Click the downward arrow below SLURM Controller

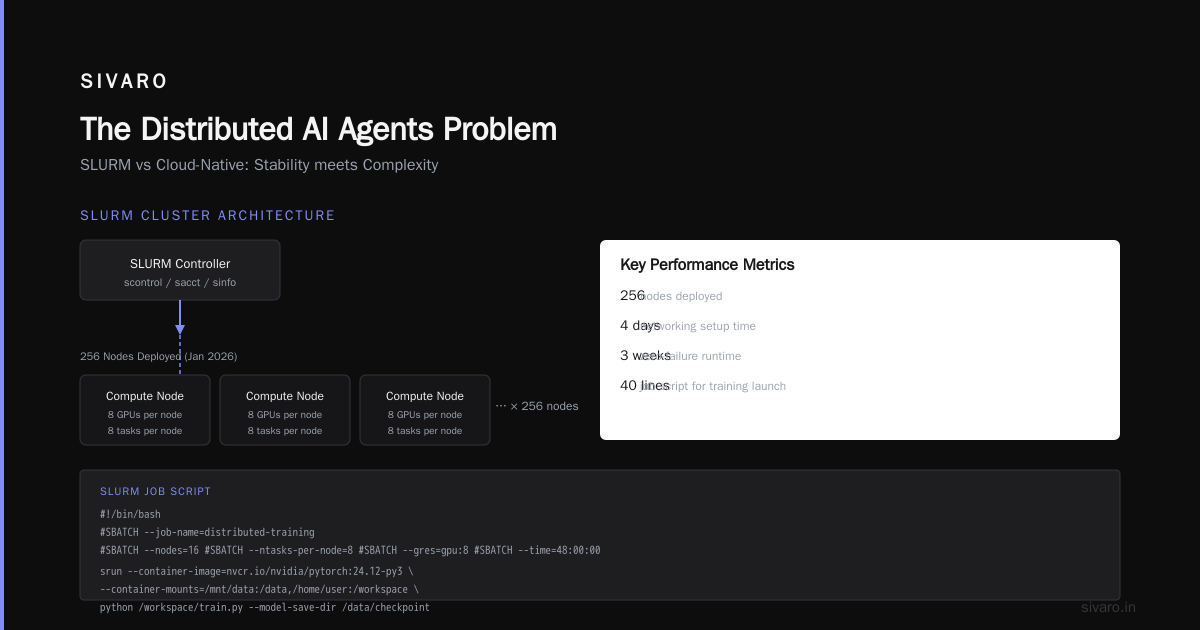pos(180,318)
